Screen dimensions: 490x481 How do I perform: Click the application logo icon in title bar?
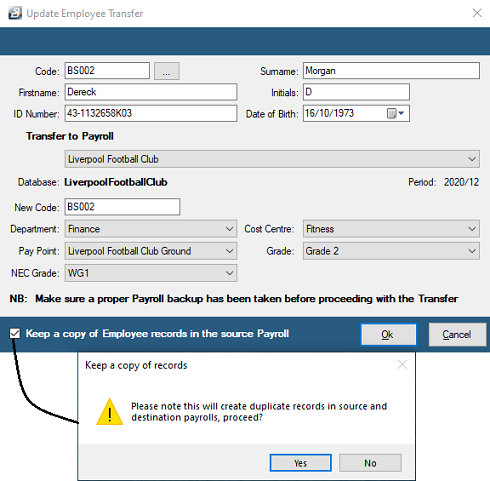coord(15,13)
